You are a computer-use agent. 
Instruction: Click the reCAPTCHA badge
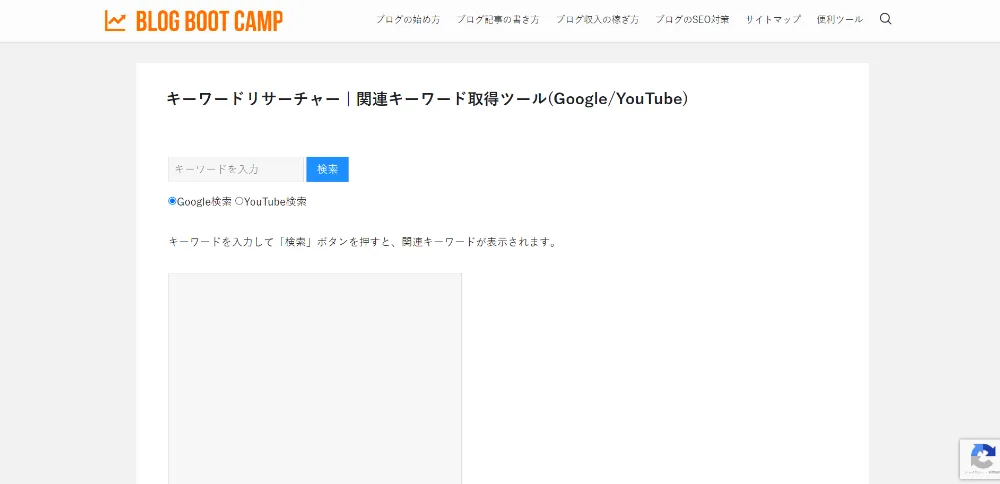tap(980, 458)
